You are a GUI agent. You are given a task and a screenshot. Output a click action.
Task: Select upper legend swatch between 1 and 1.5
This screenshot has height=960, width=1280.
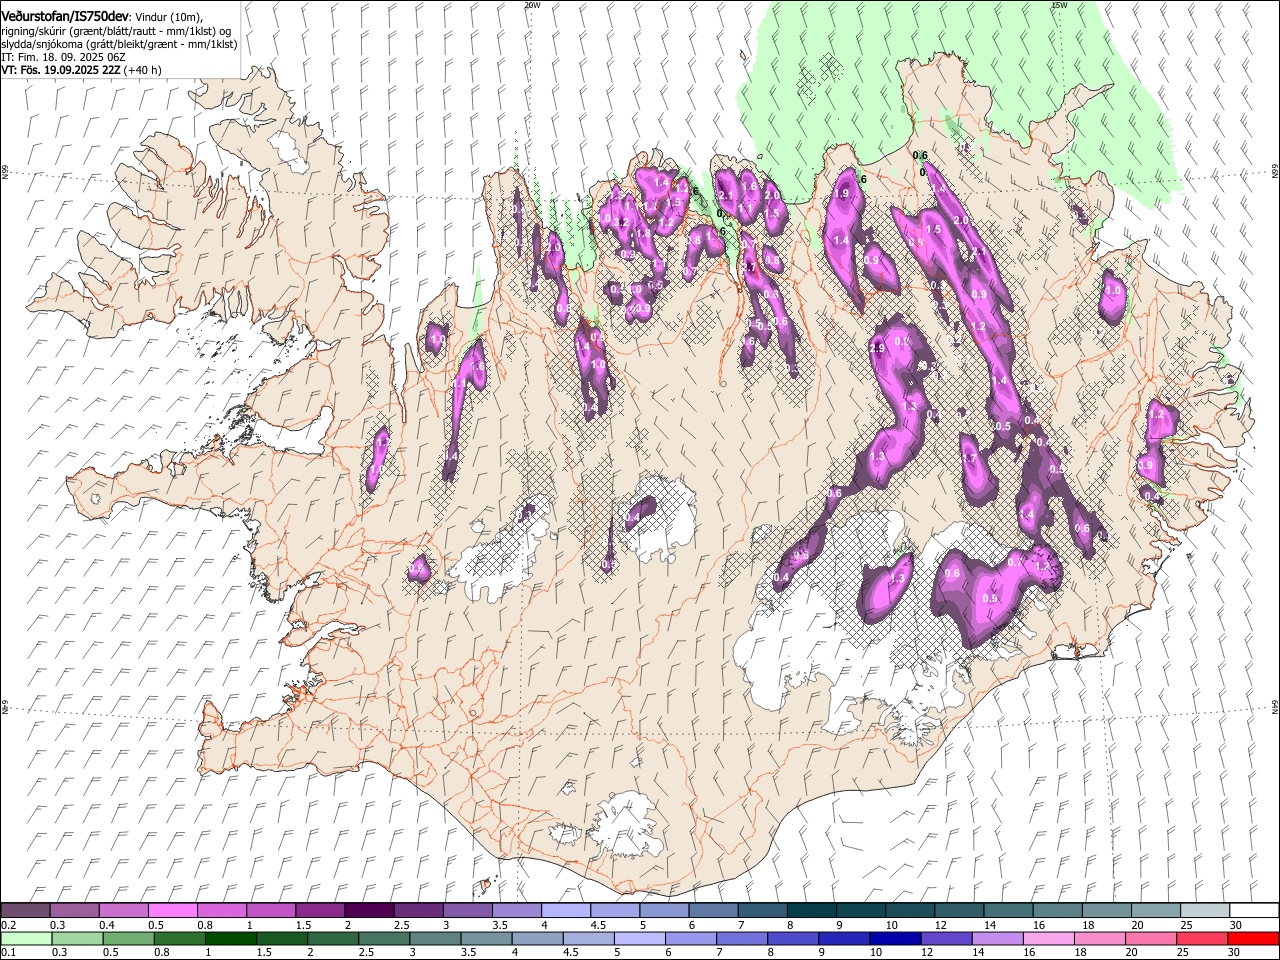pyautogui.click(x=271, y=910)
